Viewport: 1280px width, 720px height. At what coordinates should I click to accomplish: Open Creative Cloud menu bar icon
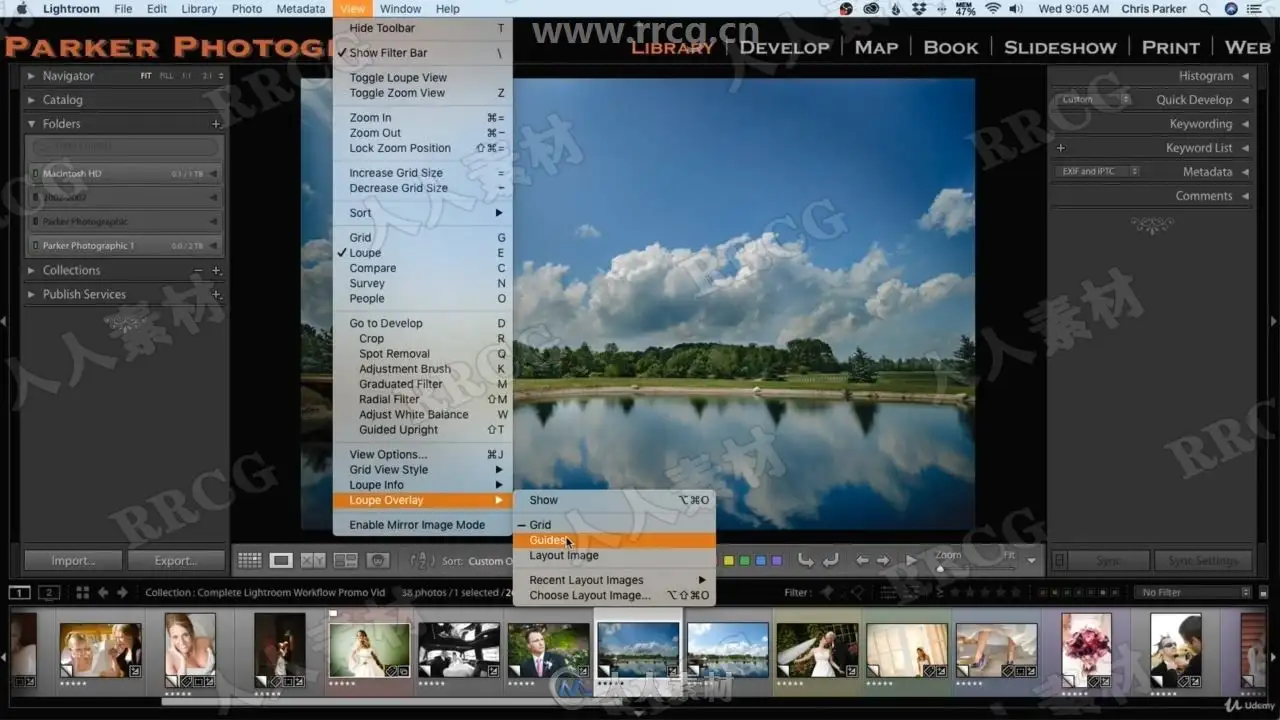870,9
